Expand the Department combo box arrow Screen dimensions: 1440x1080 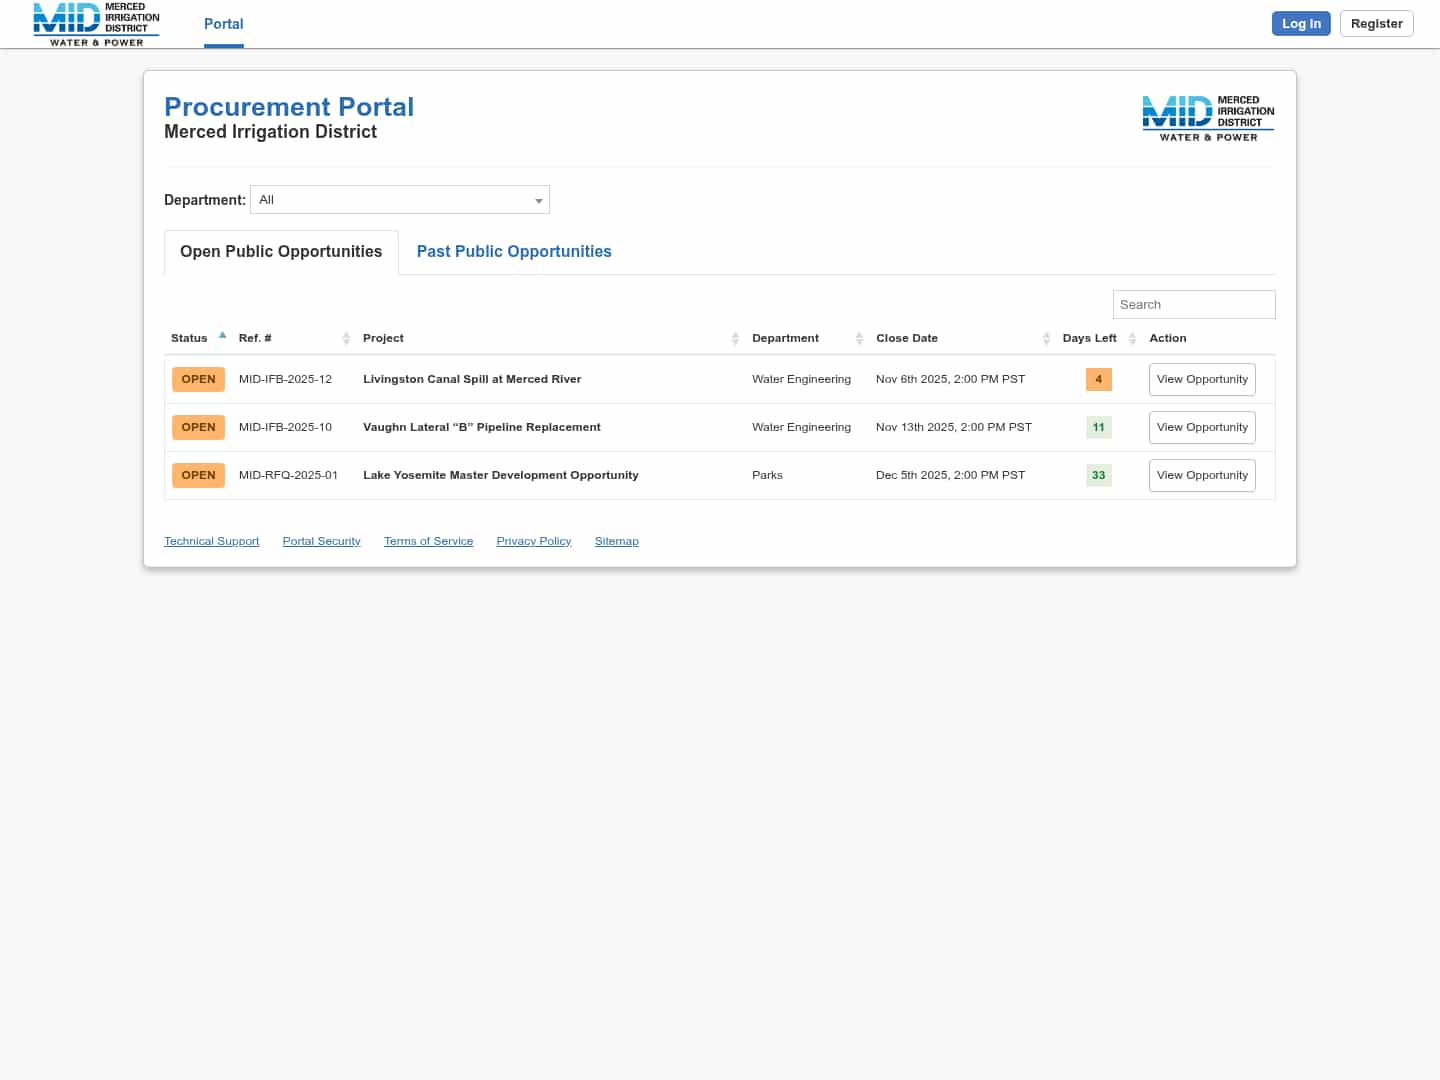pos(539,200)
